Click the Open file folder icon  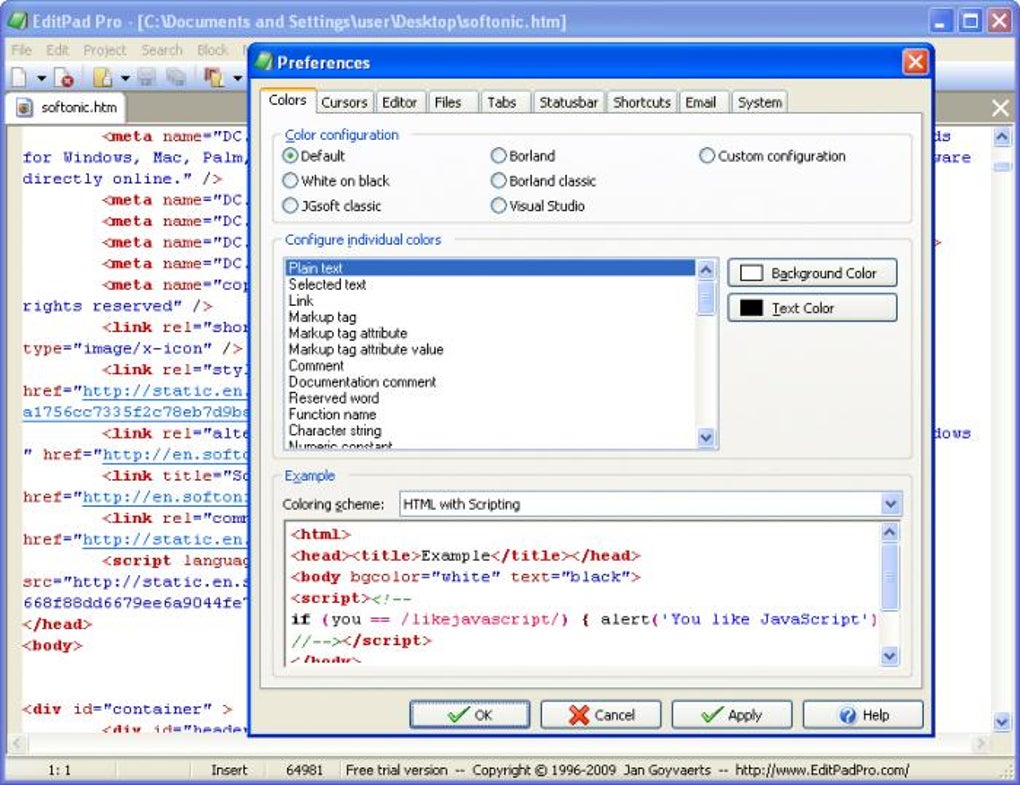point(103,78)
